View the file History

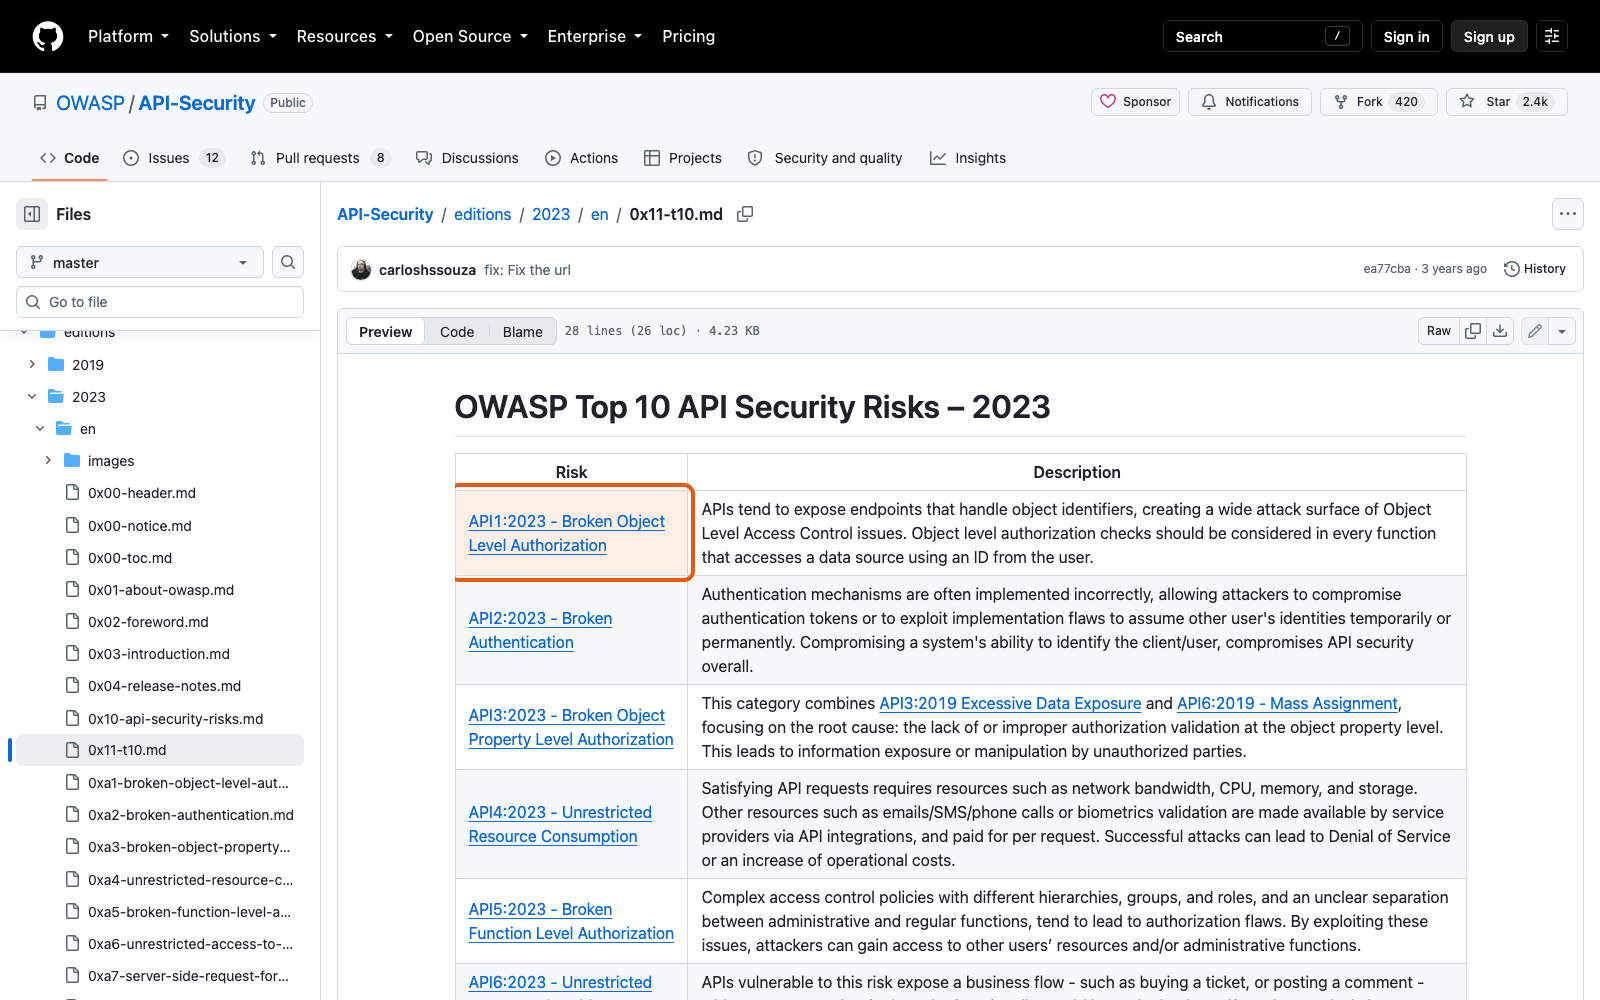(x=1535, y=269)
